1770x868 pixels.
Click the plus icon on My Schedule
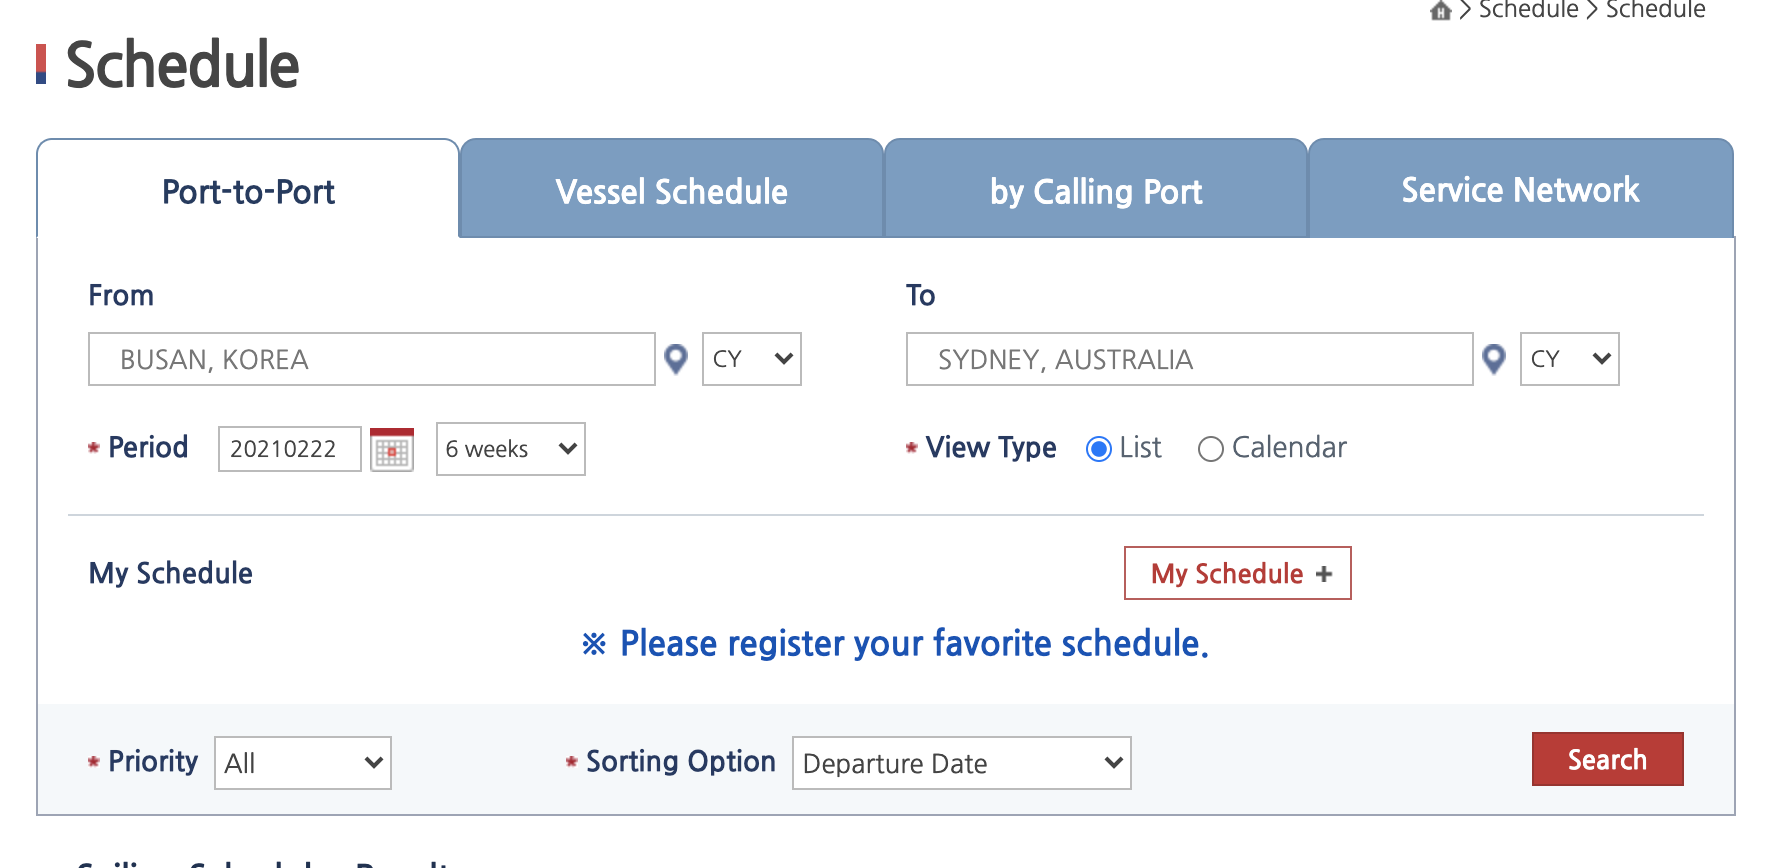click(x=1324, y=574)
